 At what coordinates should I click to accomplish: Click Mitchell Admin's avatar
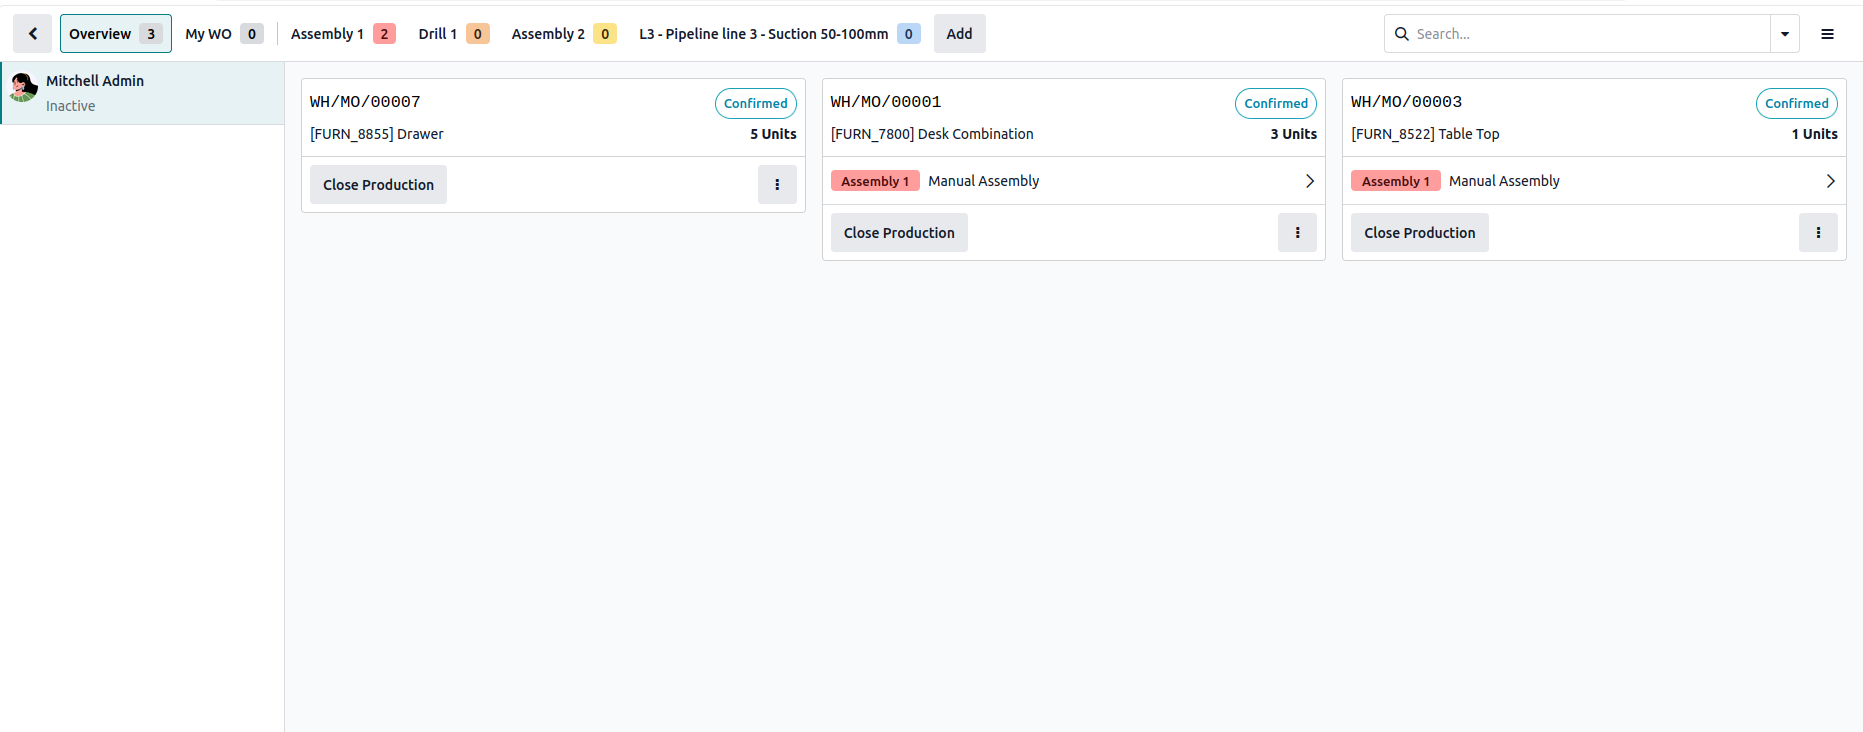point(23,88)
